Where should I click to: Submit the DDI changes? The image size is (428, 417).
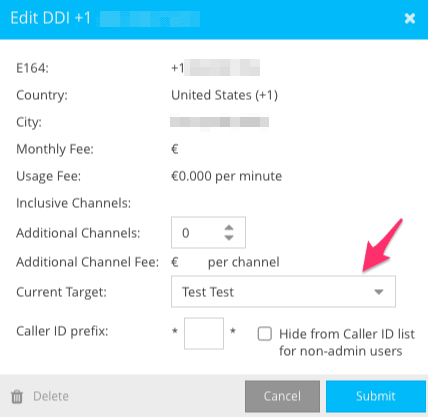pyautogui.click(x=376, y=396)
